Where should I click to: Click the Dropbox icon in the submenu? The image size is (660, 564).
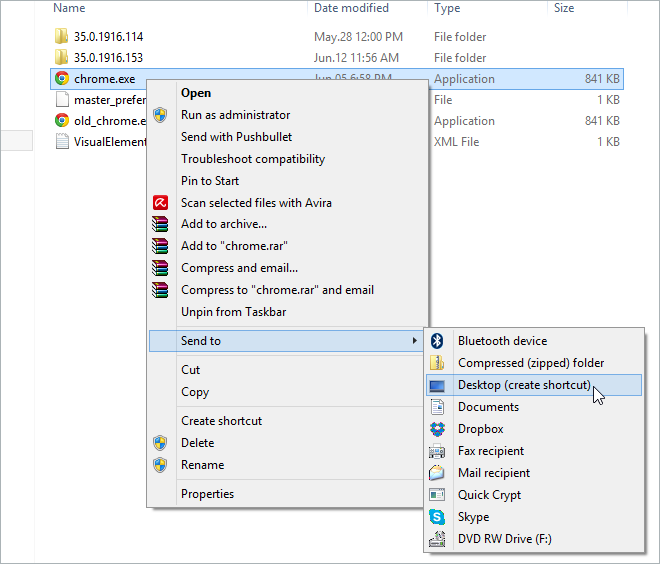[437, 429]
